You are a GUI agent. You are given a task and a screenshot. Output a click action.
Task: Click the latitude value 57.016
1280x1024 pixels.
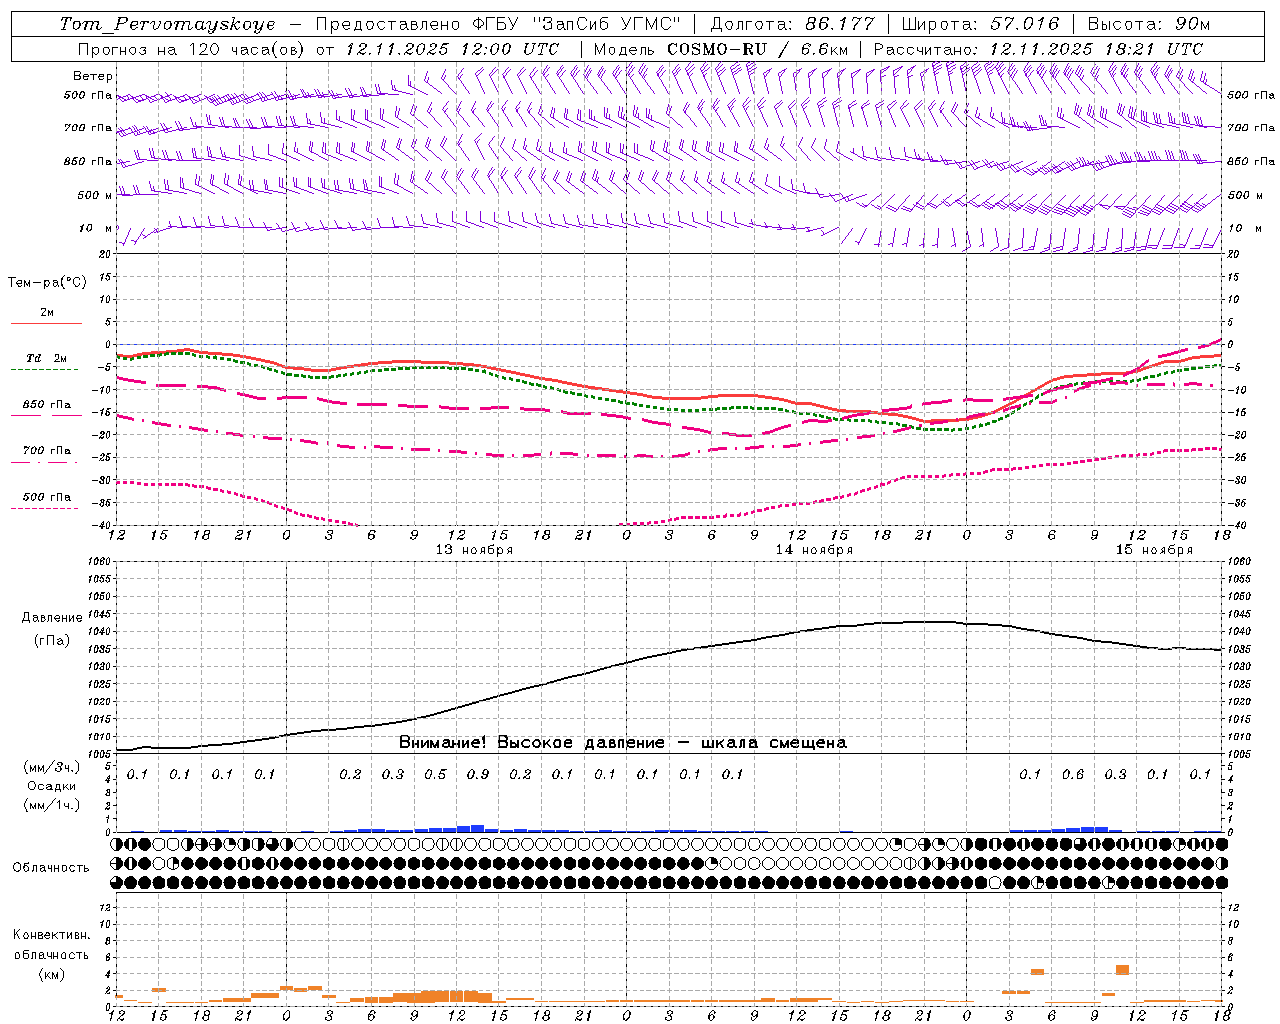pyautogui.click(x=1025, y=24)
